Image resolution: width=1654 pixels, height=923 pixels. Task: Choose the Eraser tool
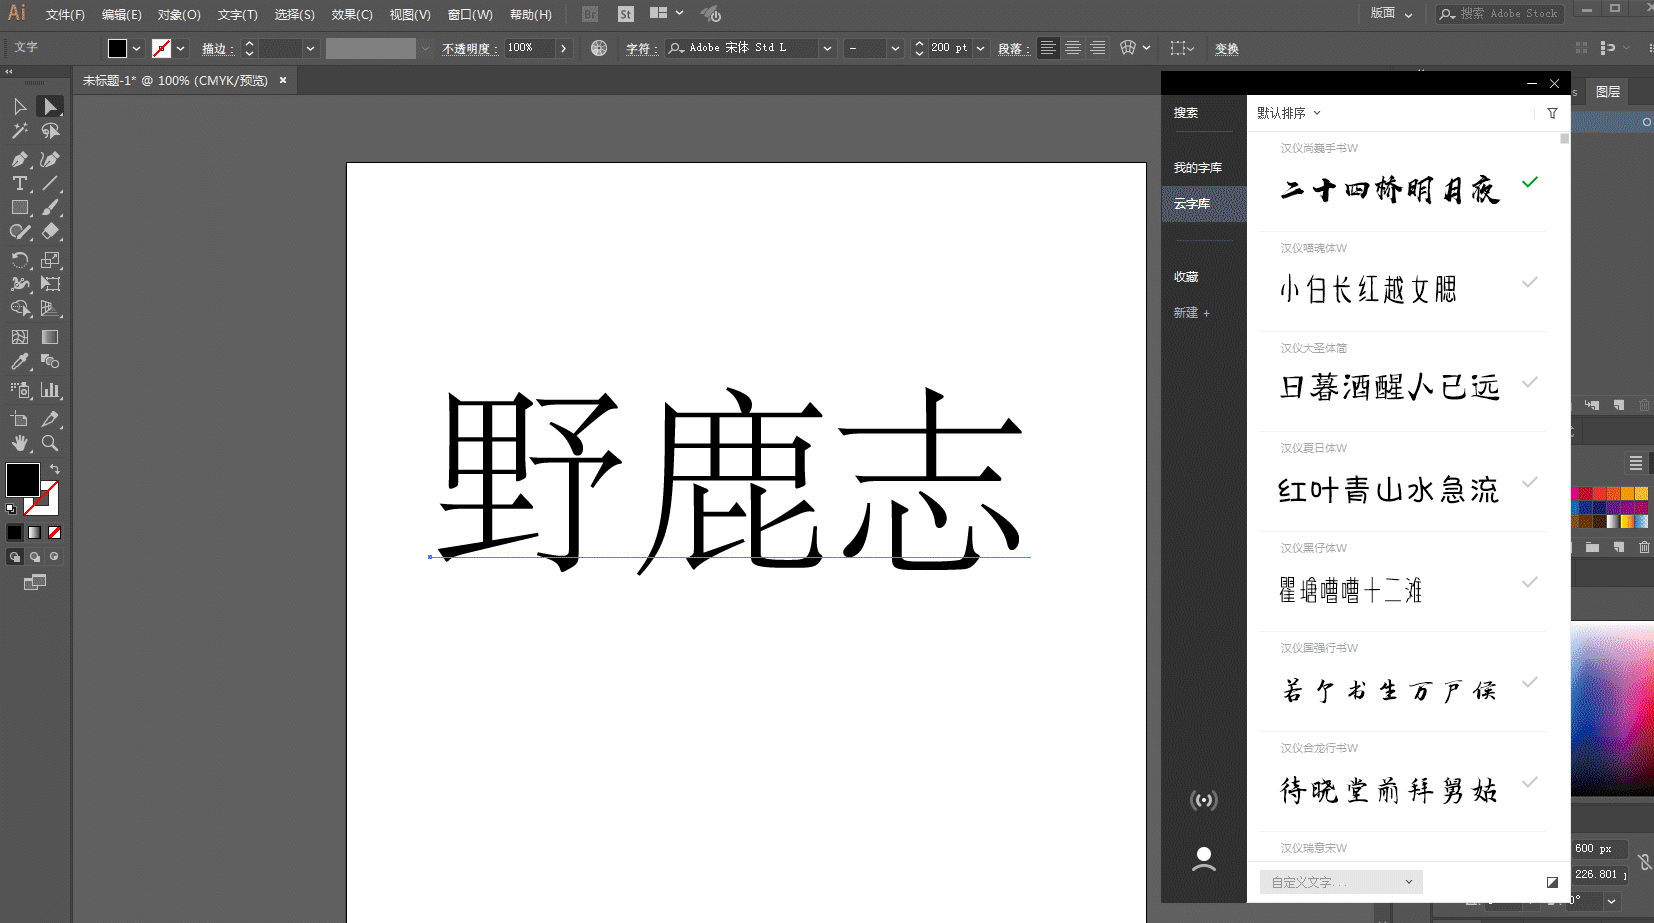coord(50,231)
